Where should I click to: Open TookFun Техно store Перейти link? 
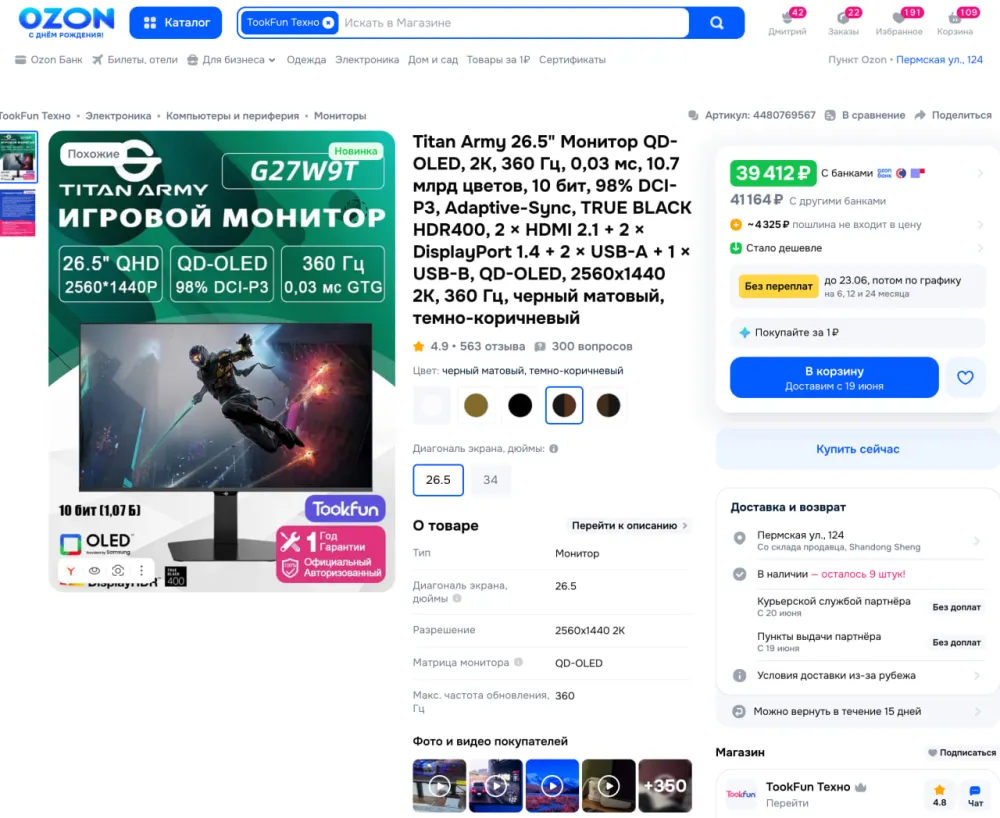[x=787, y=803]
